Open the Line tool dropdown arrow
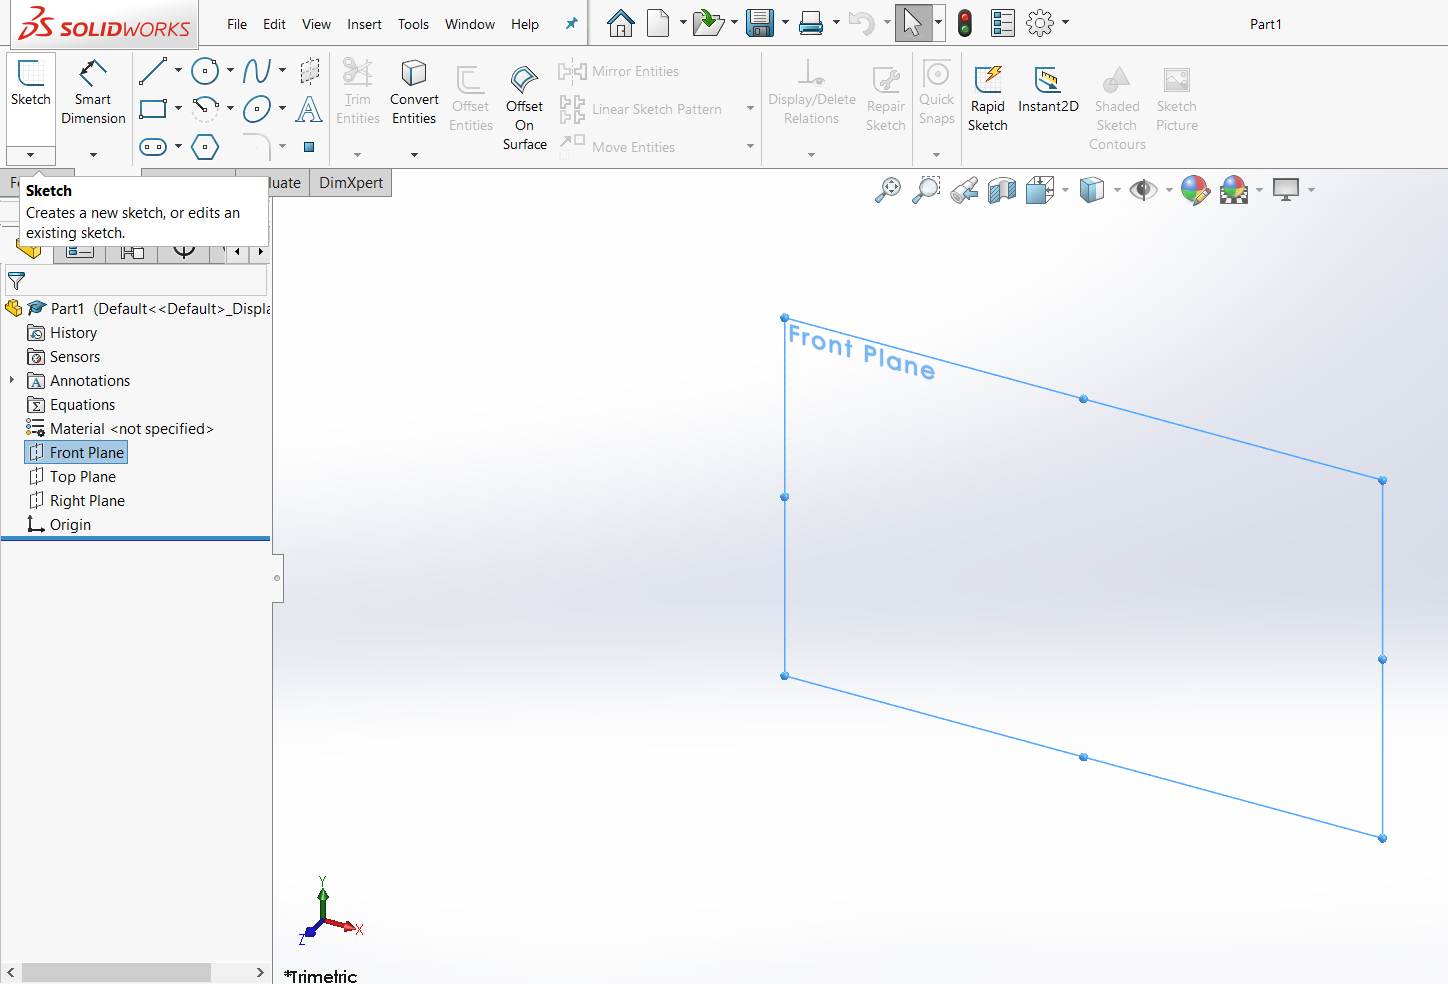Viewport: 1448px width, 984px height. 178,71
